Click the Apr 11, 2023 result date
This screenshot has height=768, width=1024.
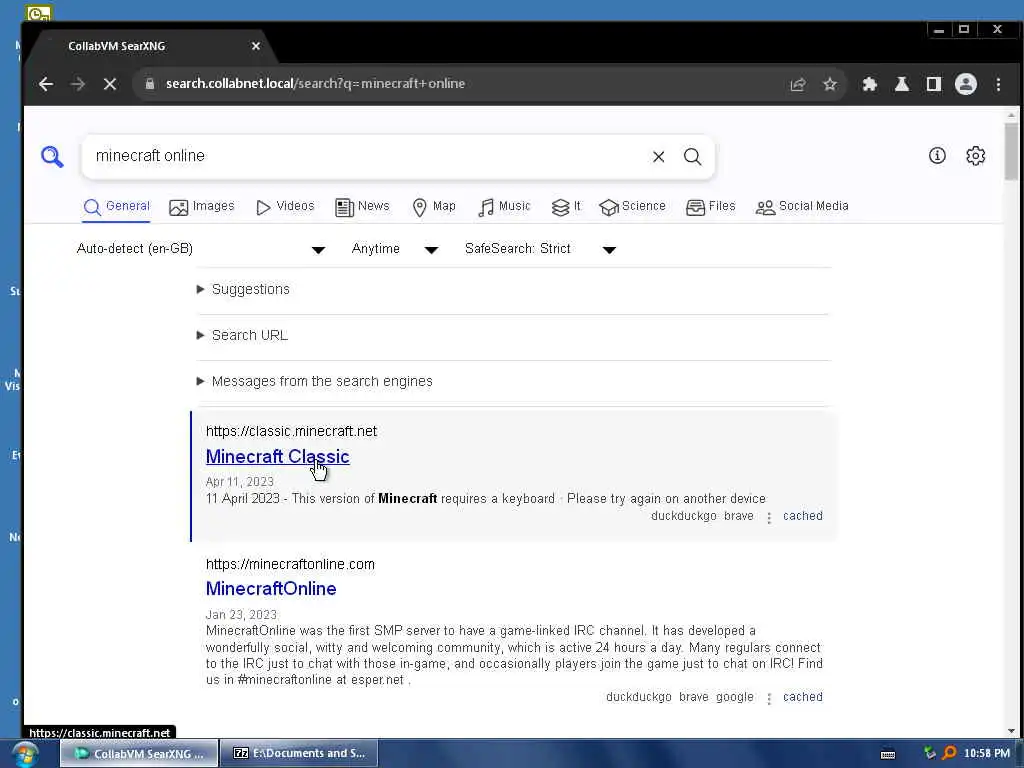240,482
